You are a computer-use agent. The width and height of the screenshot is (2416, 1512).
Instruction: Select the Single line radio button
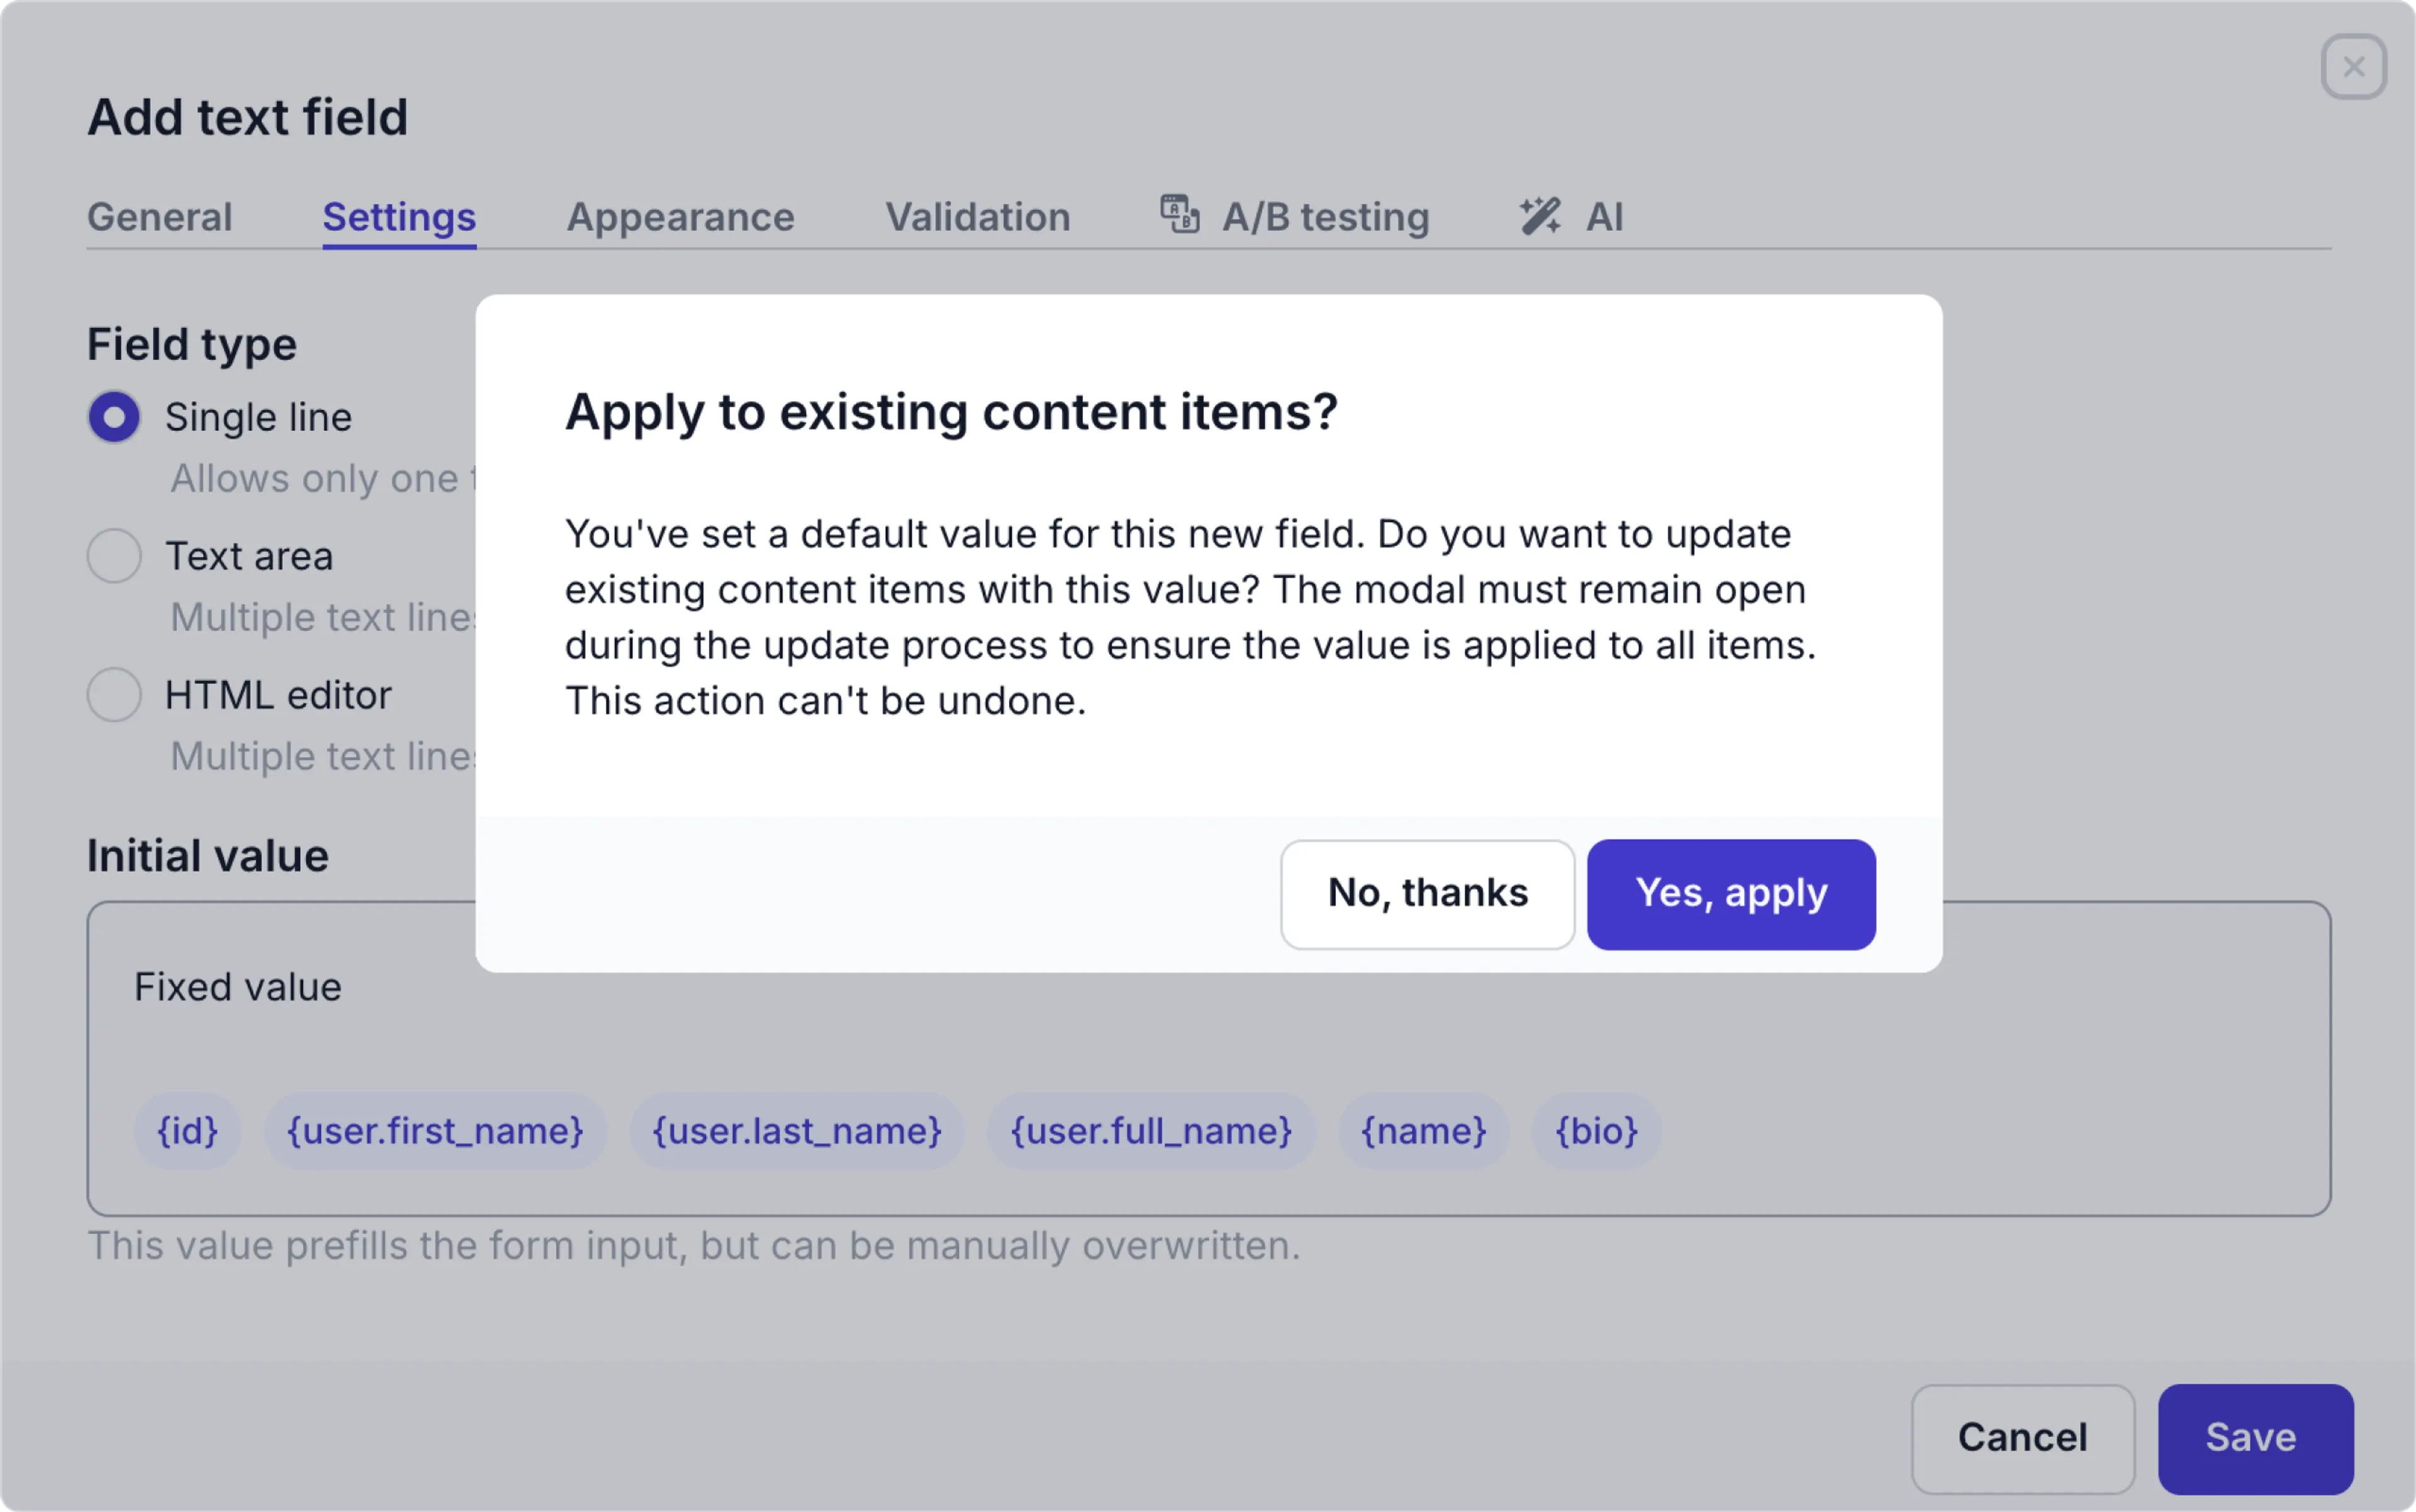[x=114, y=417]
